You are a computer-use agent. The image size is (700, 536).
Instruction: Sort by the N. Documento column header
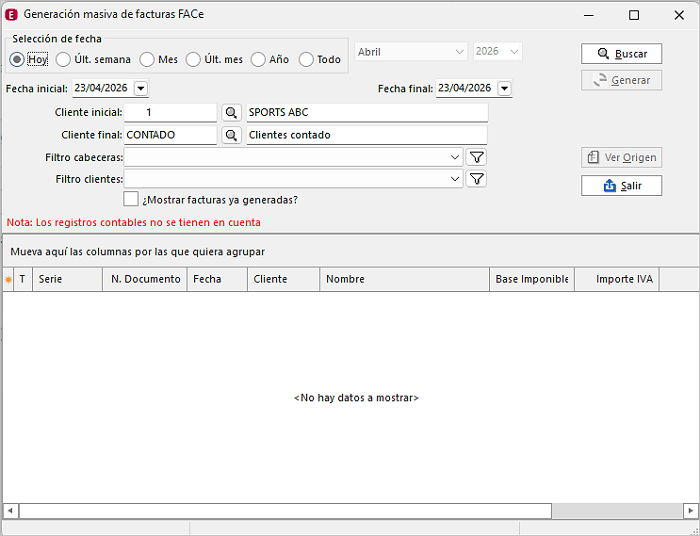(145, 279)
